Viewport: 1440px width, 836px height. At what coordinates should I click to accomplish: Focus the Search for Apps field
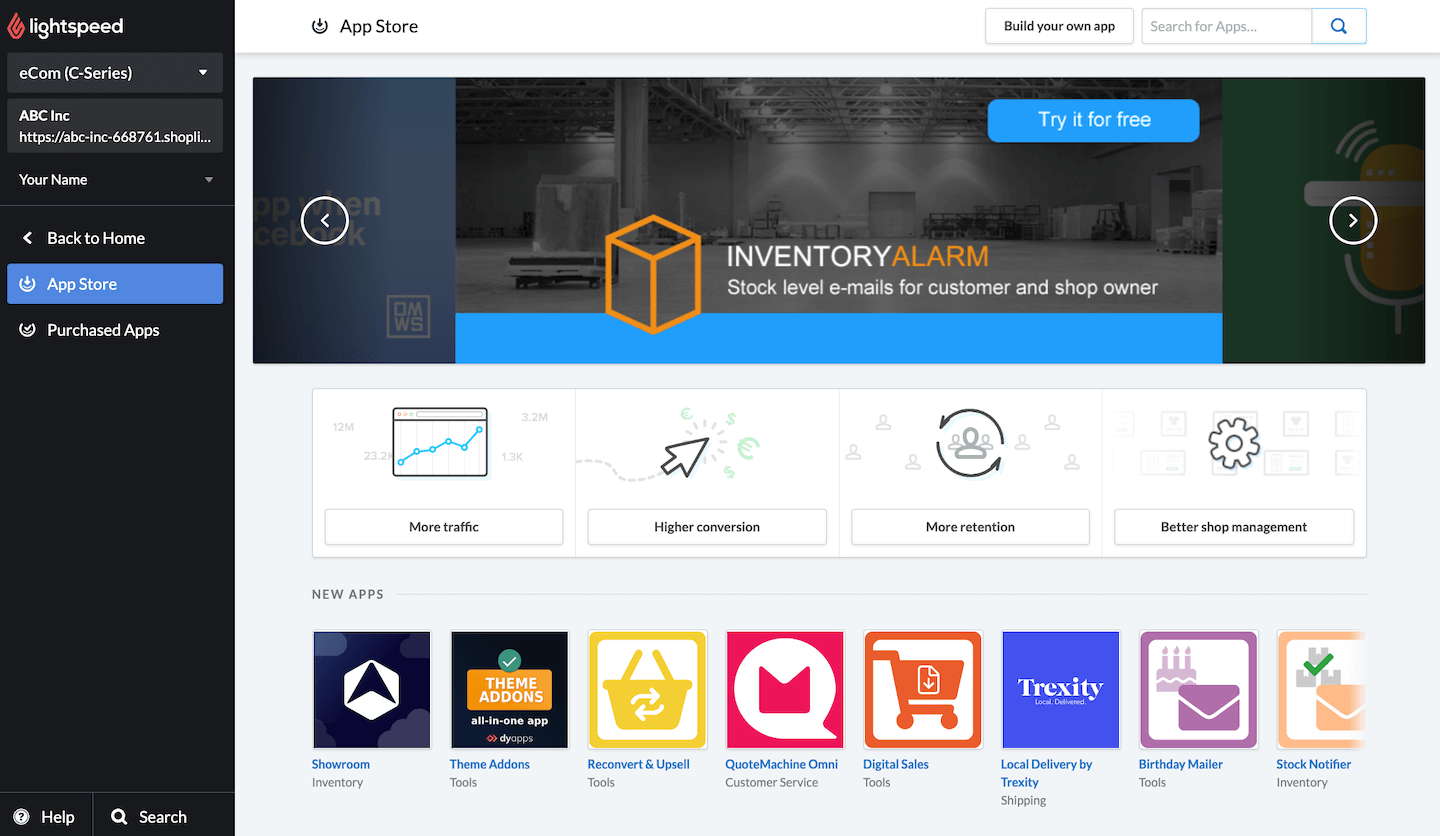(1226, 26)
